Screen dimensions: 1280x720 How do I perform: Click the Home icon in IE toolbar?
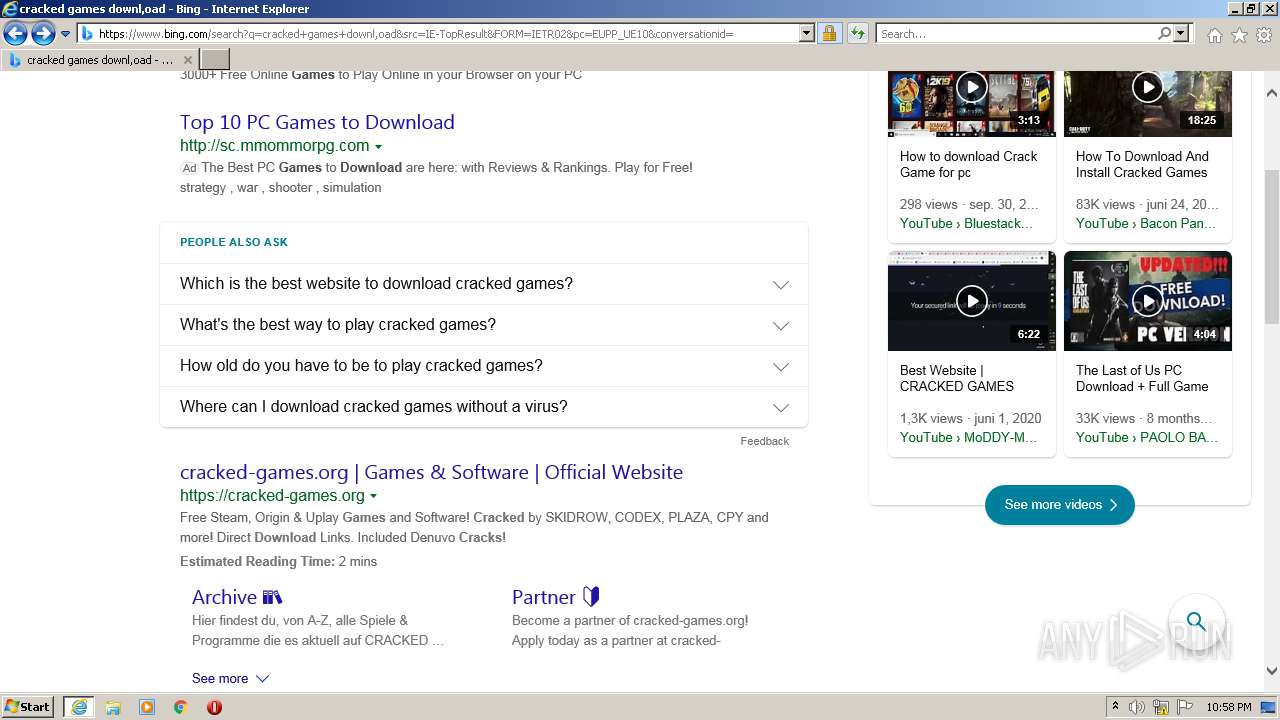[1214, 35]
